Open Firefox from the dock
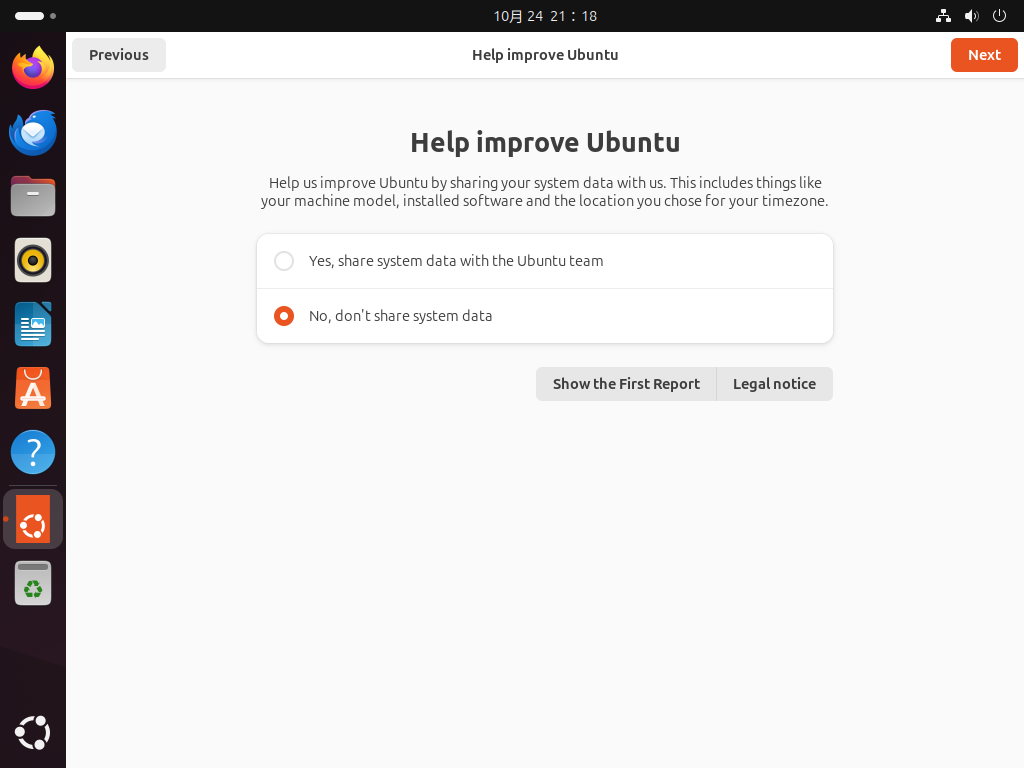Viewport: 1024px width, 768px height. click(33, 68)
